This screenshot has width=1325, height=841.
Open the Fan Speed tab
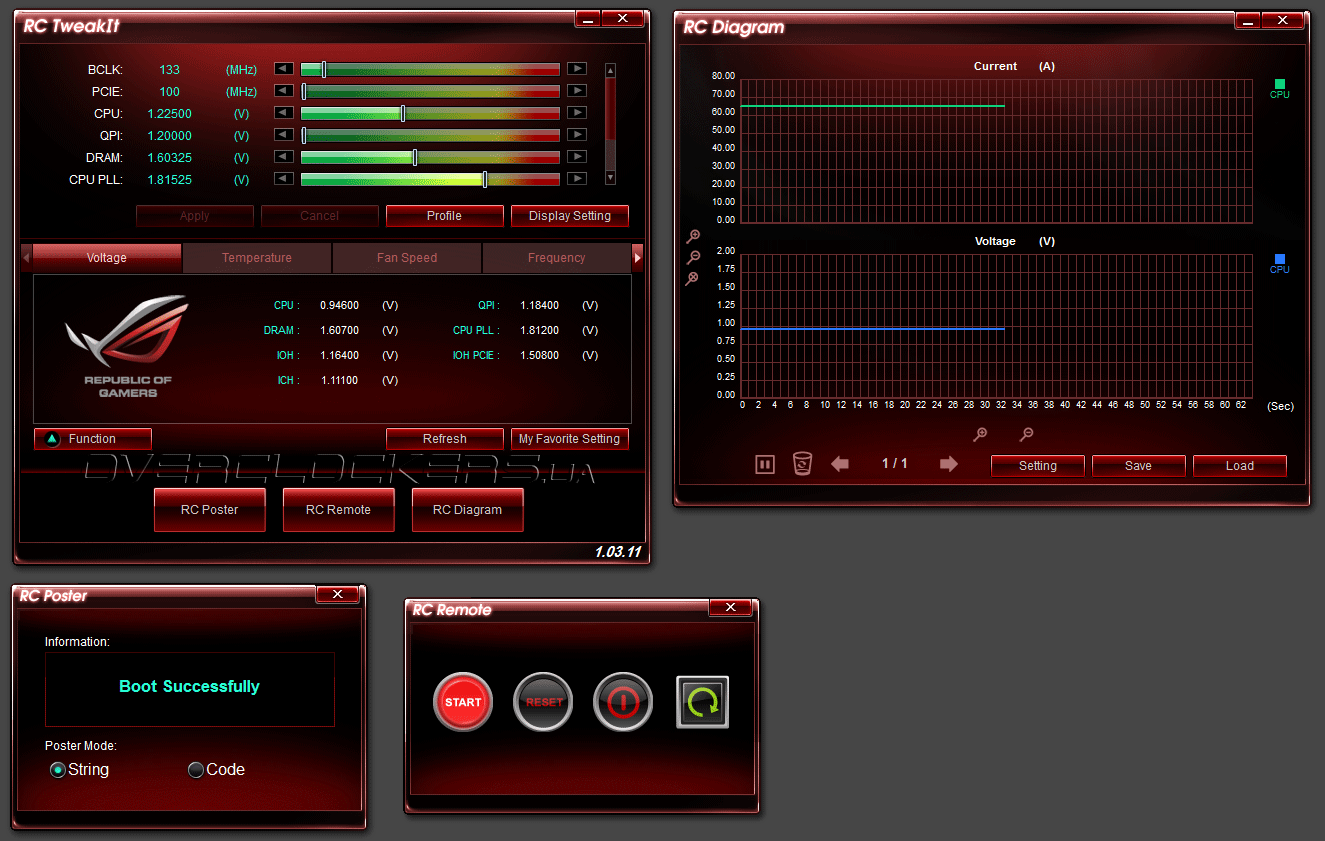(407, 258)
